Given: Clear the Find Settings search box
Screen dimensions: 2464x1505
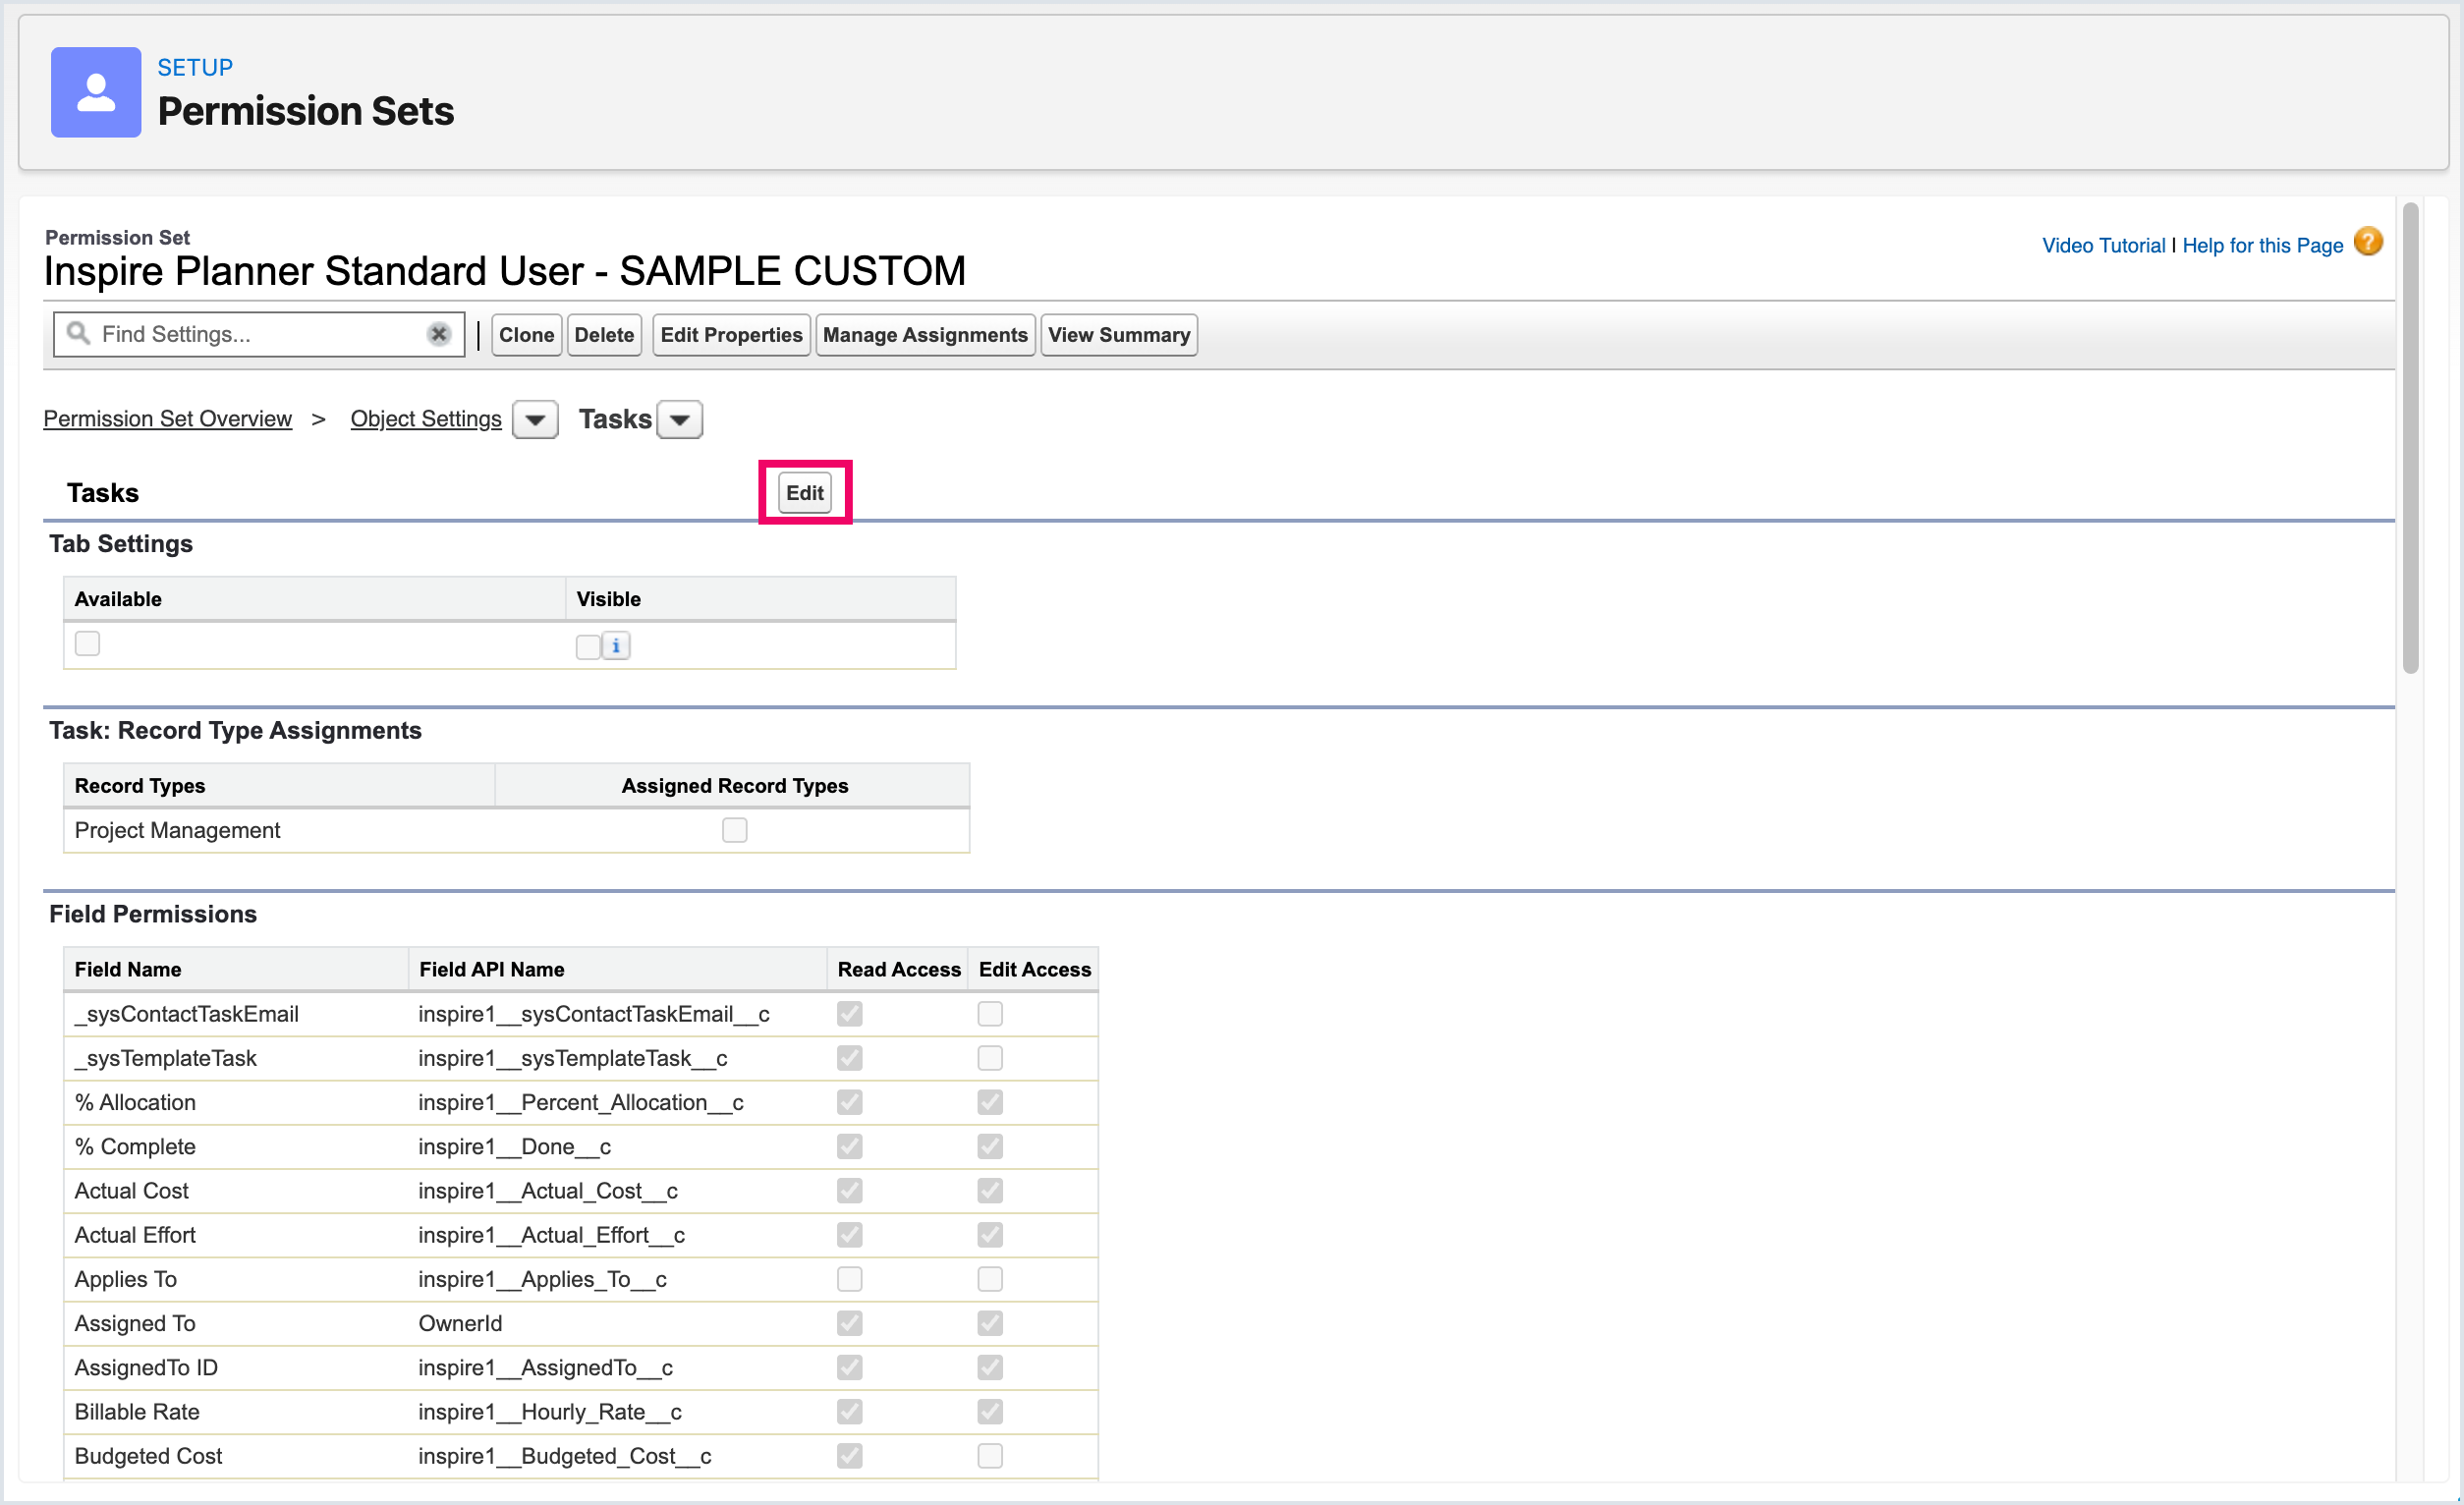Looking at the screenshot, I should coord(438,334).
